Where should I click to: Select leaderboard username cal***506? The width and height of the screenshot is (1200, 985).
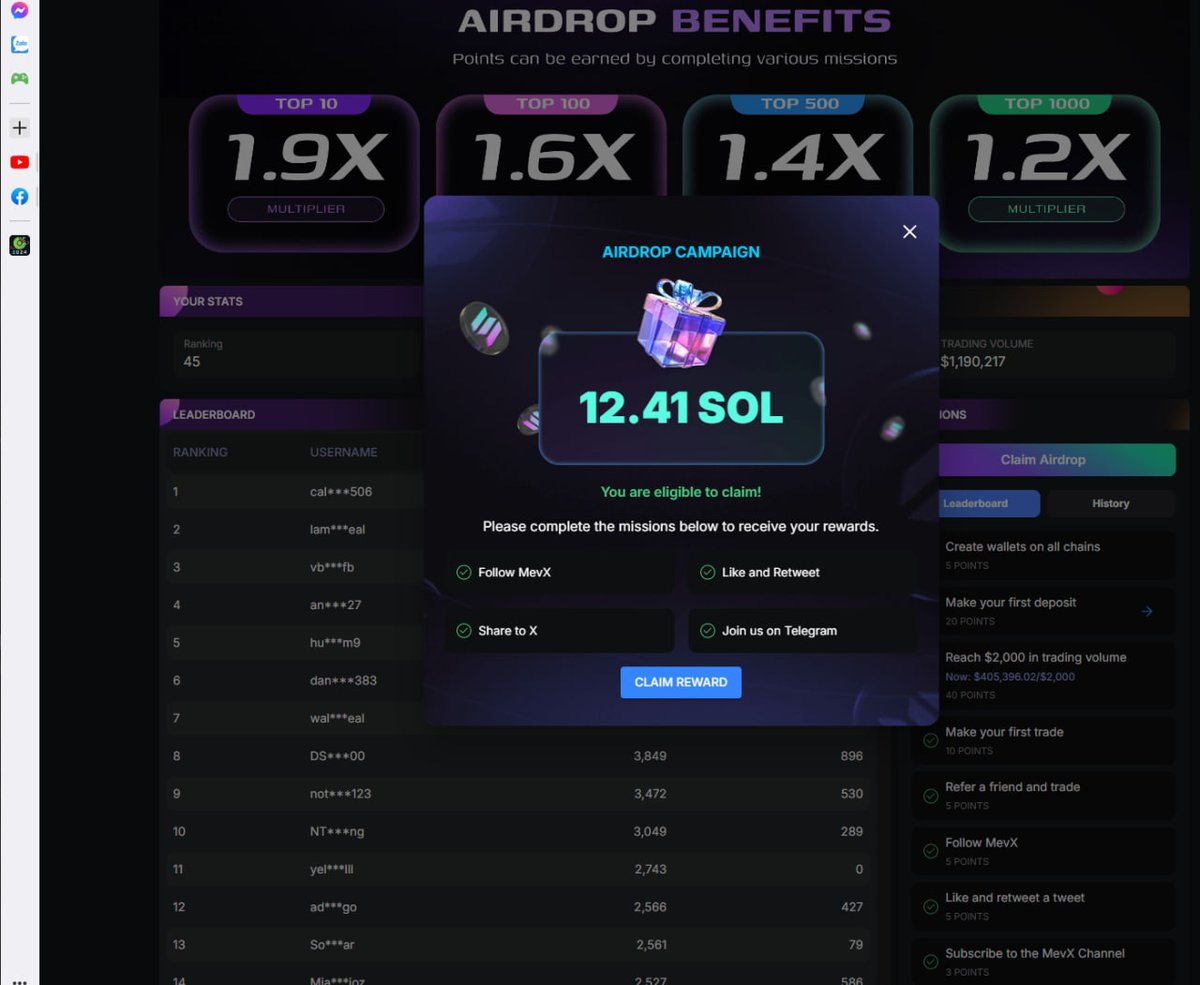pyautogui.click(x=341, y=492)
